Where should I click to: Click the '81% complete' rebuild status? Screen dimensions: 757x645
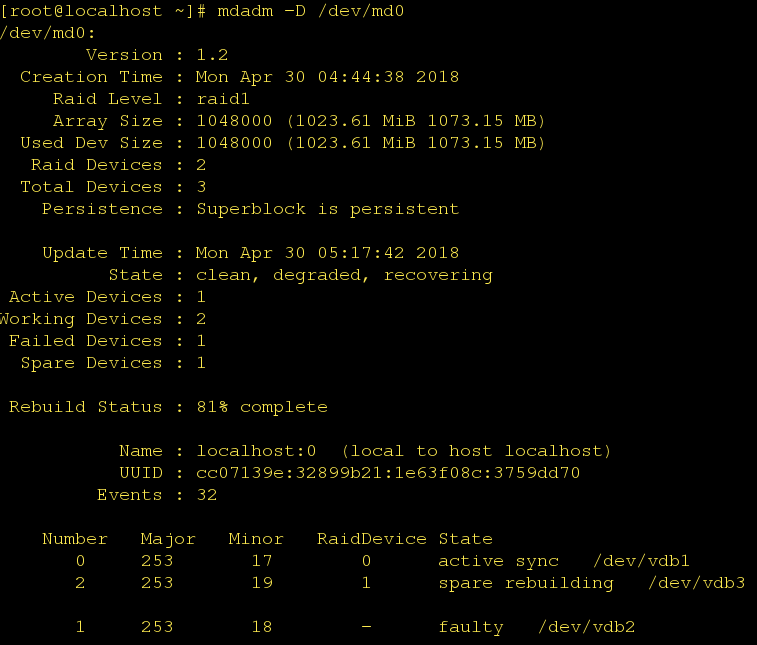(261, 407)
